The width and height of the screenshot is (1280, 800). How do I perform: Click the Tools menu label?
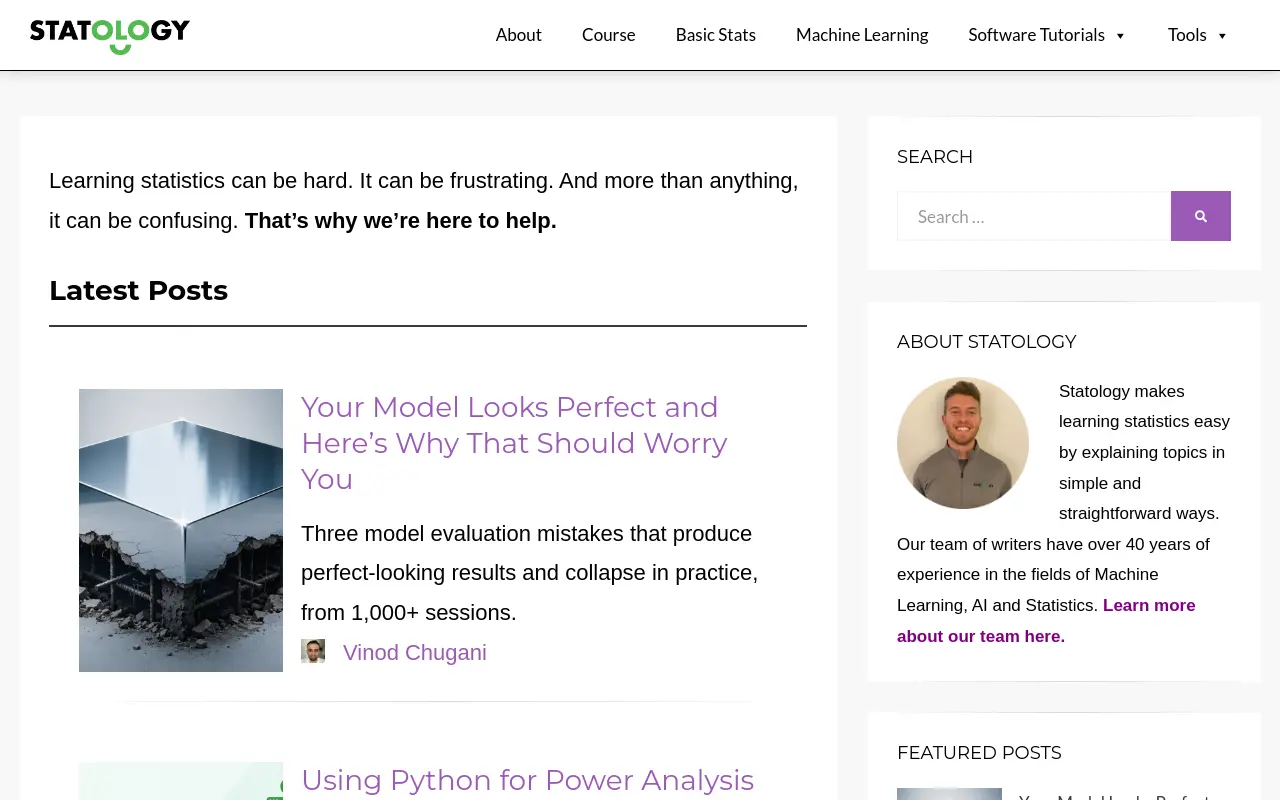[1187, 35]
